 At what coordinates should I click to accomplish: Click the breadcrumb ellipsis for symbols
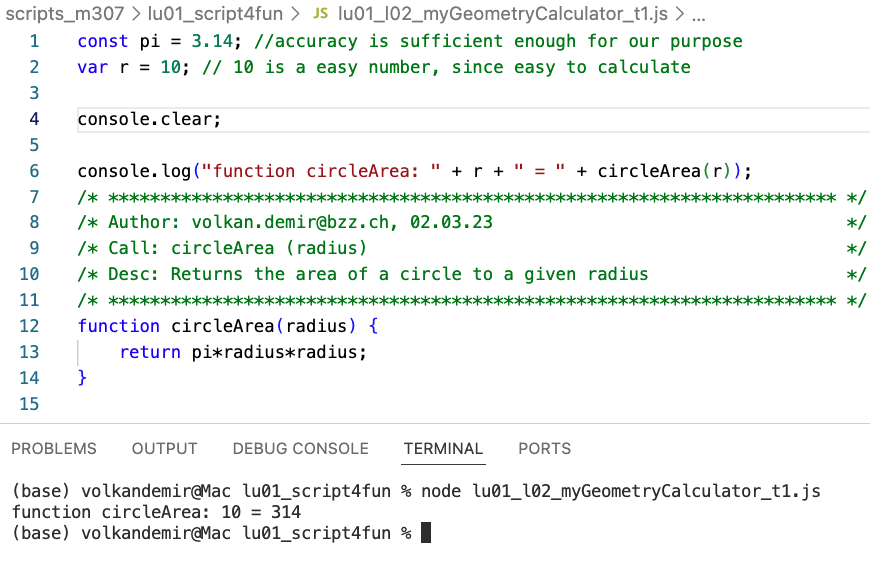click(698, 15)
